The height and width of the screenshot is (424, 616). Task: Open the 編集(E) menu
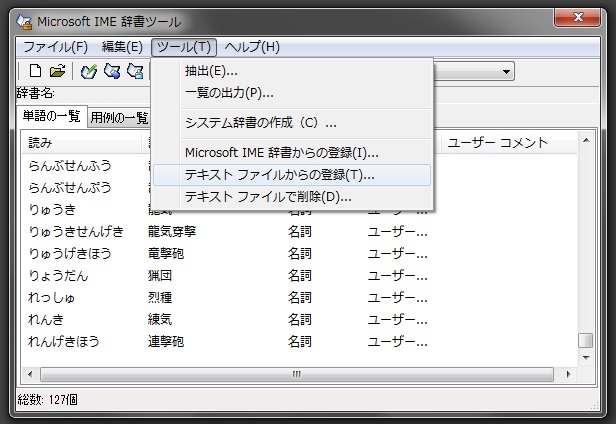coord(122,47)
